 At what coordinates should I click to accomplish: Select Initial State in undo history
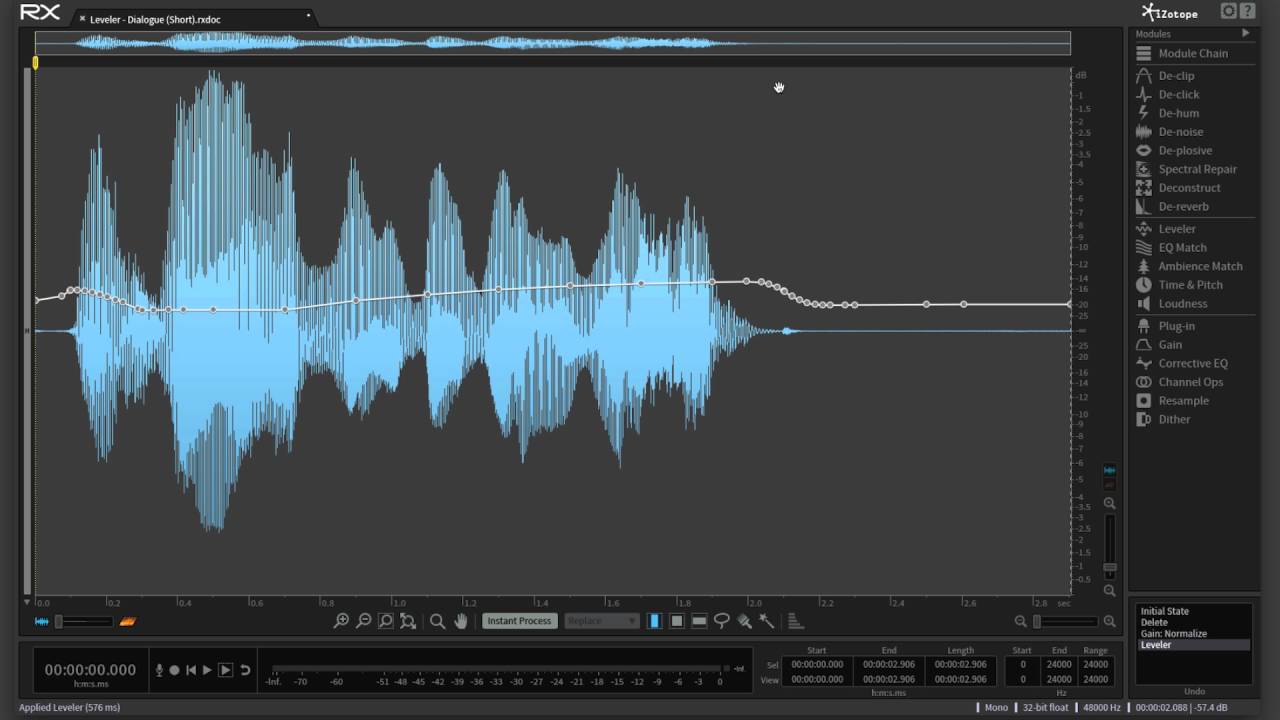pos(1194,611)
